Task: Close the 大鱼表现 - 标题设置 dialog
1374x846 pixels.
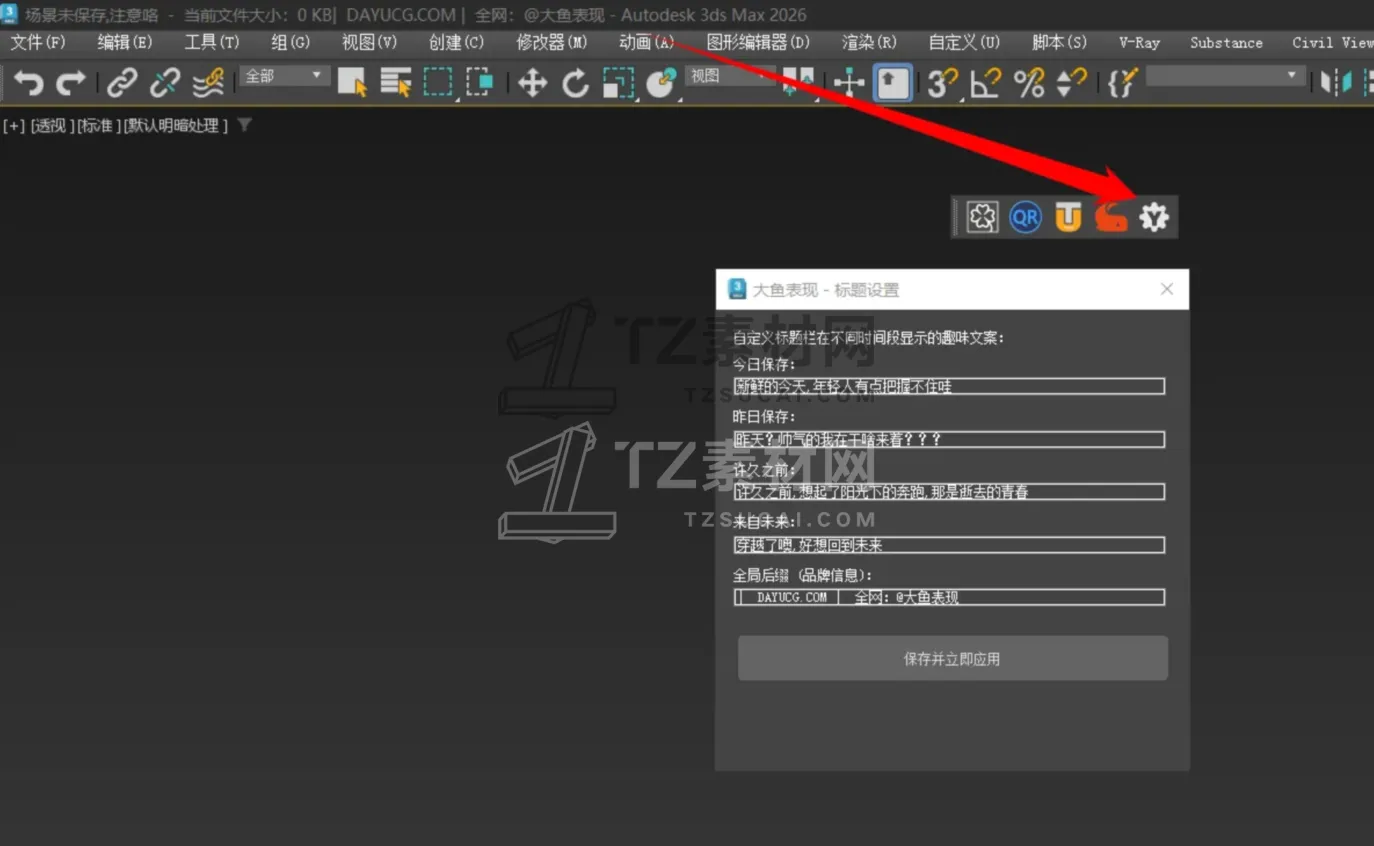Action: pos(1166,289)
